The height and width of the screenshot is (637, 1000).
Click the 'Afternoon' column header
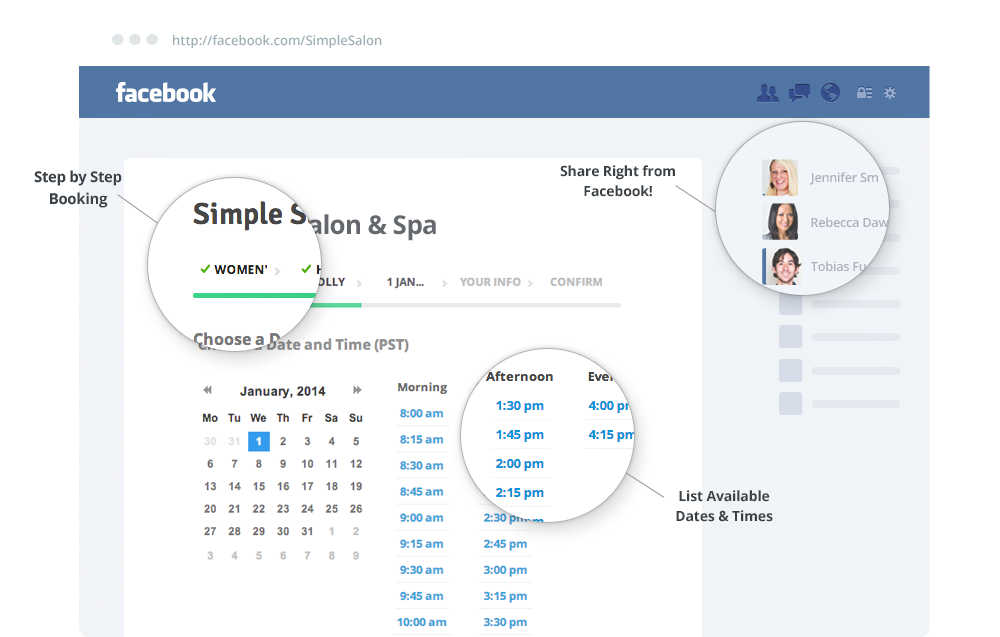click(x=520, y=377)
